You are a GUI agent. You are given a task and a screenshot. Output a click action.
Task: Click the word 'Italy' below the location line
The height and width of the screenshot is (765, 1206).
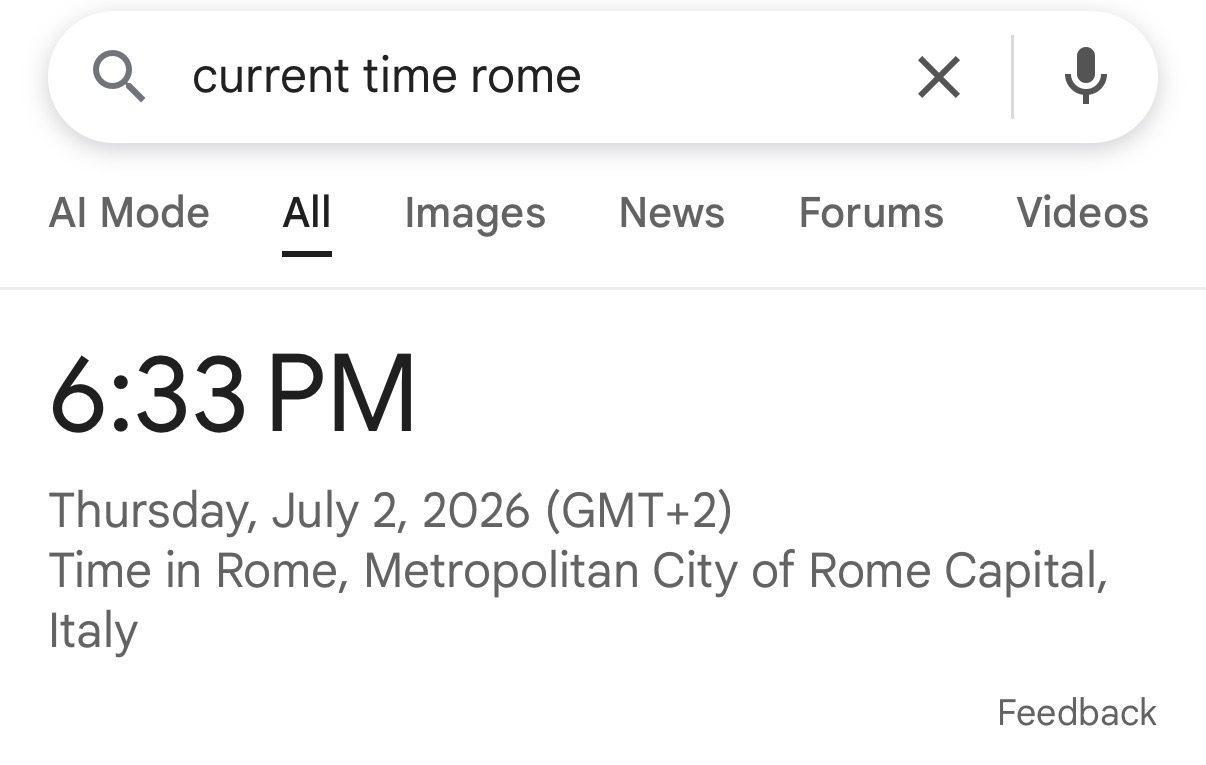tap(93, 631)
